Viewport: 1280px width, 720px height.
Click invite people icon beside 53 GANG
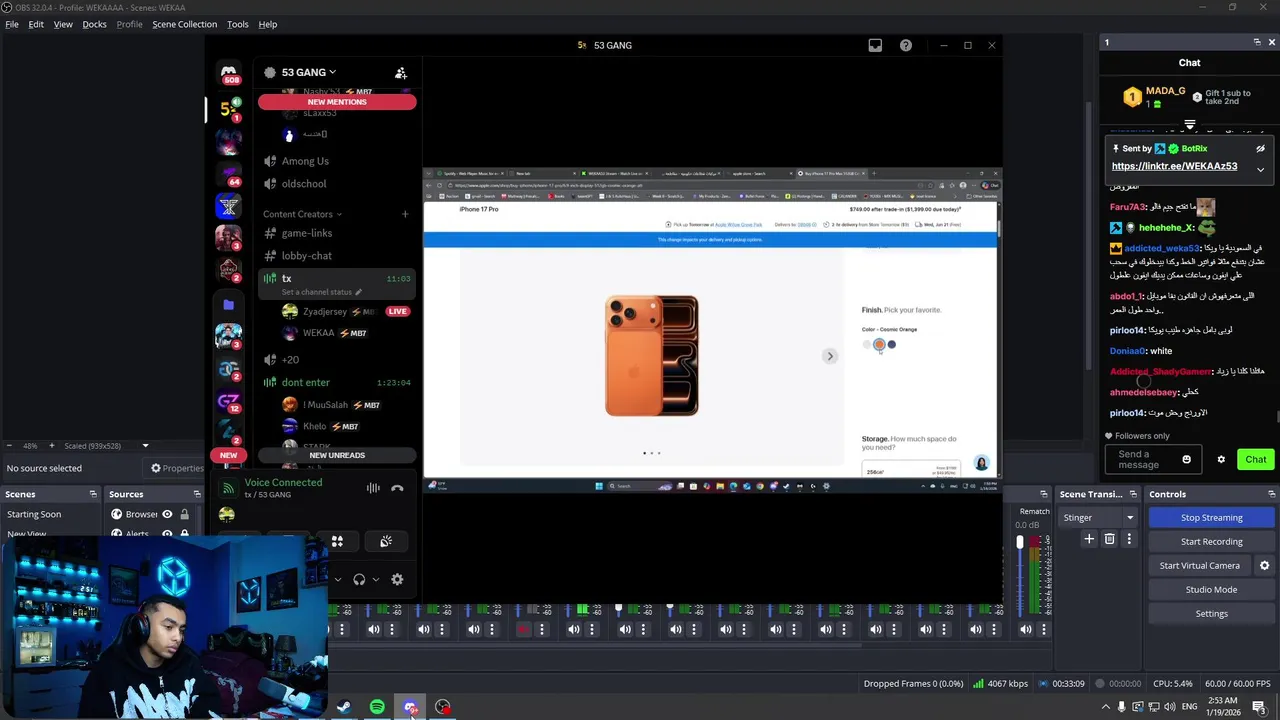pos(401,73)
